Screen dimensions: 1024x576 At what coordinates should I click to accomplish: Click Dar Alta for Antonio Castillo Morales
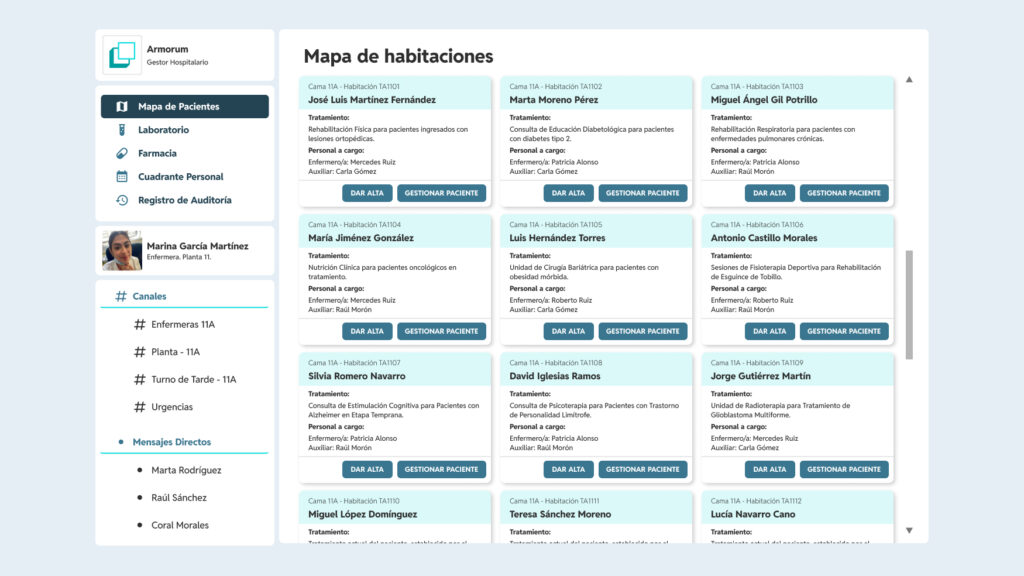pos(769,331)
